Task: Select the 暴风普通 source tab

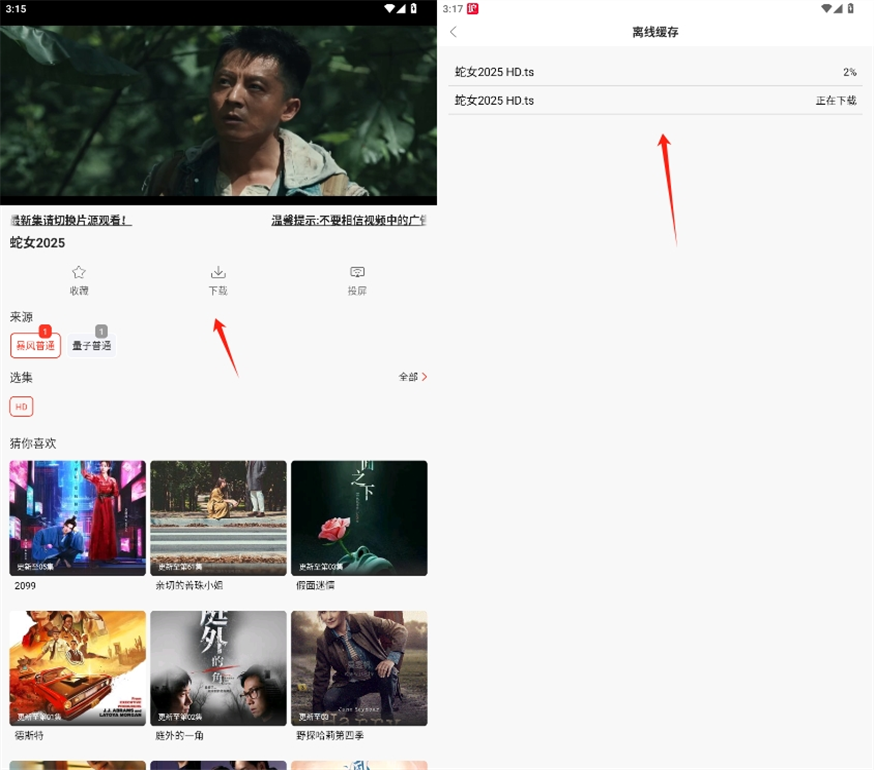Action: coord(35,346)
